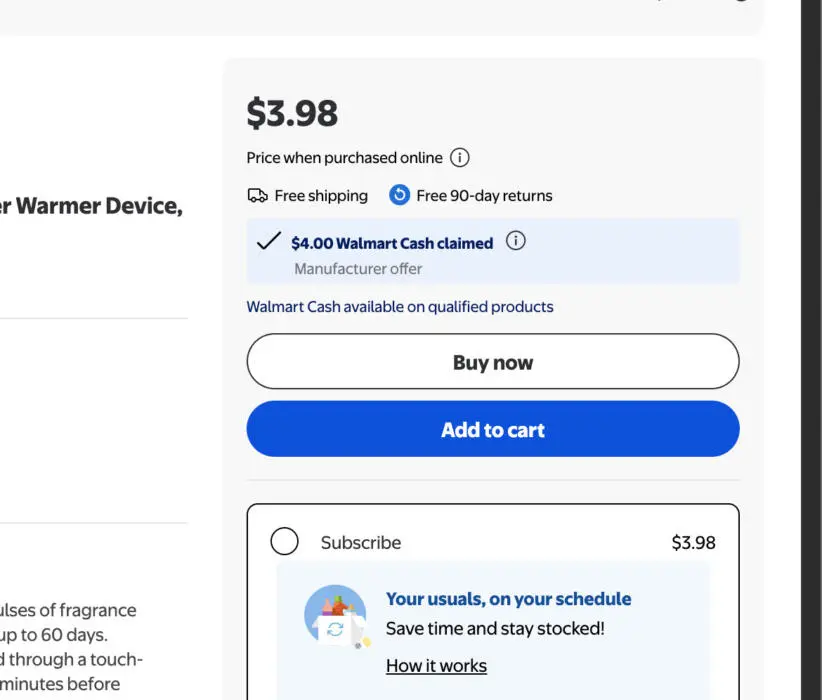Select the Subscribe radio button

point(285,541)
